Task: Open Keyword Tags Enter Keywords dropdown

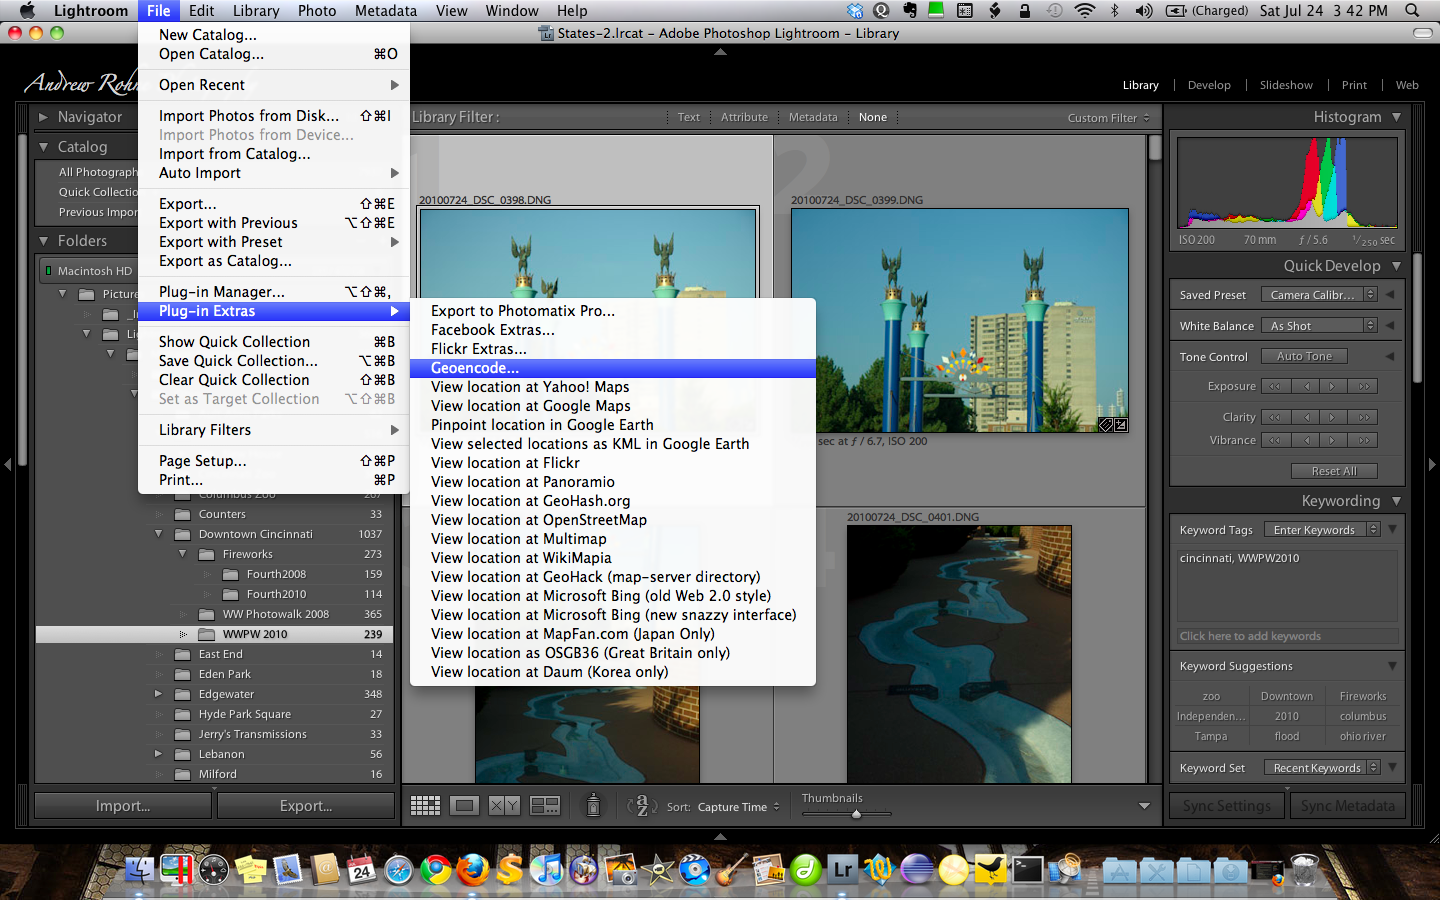Action: coord(1322,530)
